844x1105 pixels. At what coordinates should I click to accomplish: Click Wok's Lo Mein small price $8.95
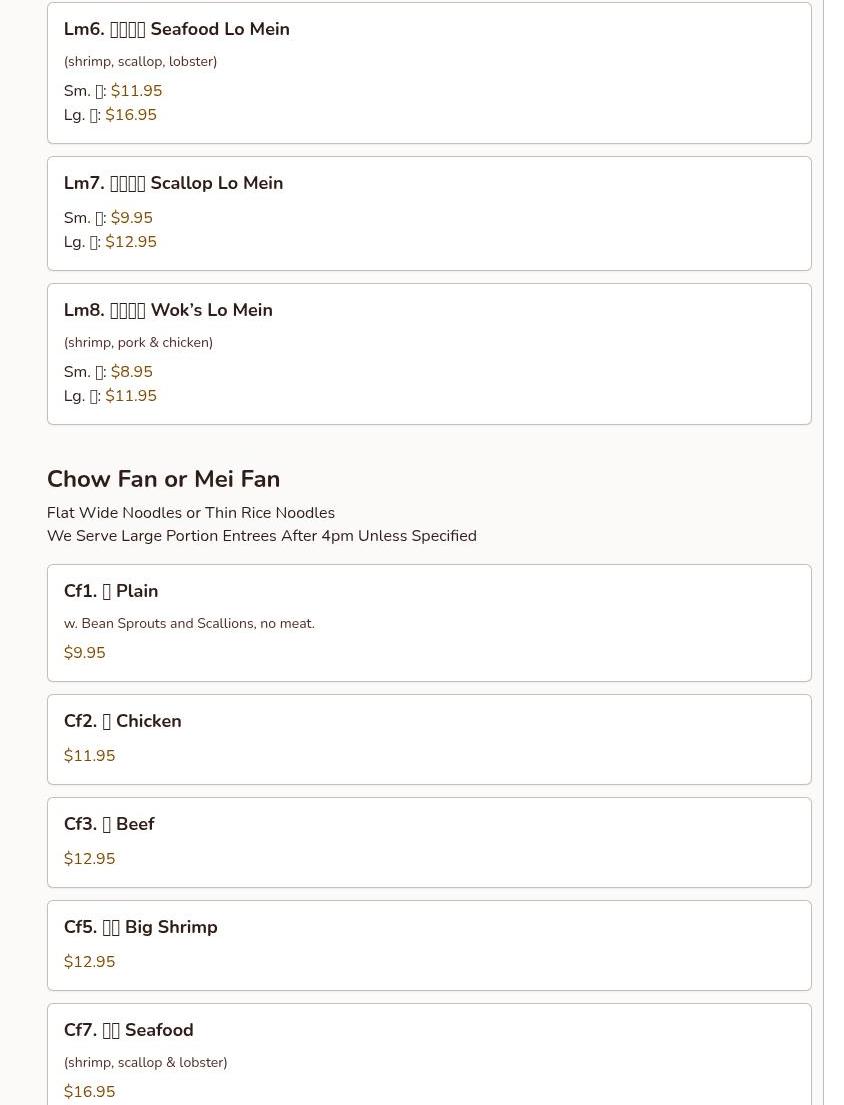[x=132, y=372]
